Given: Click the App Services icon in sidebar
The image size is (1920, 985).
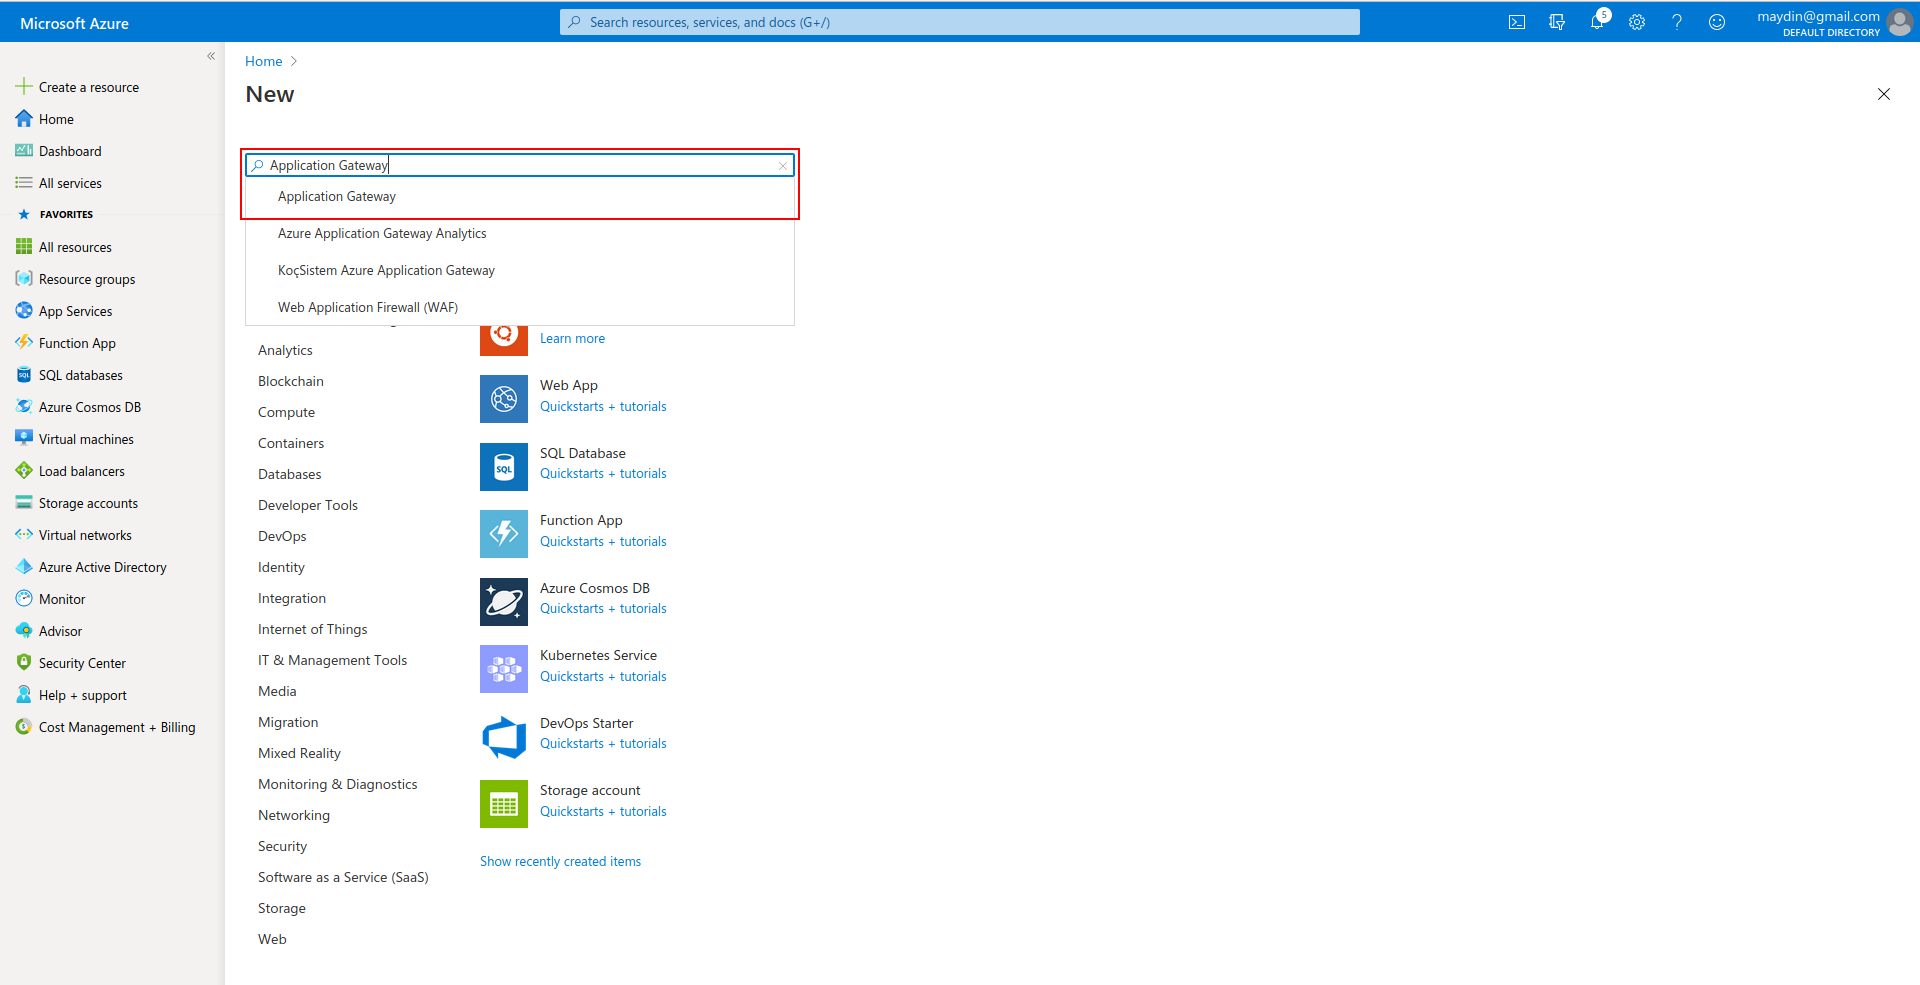Looking at the screenshot, I should coord(24,311).
